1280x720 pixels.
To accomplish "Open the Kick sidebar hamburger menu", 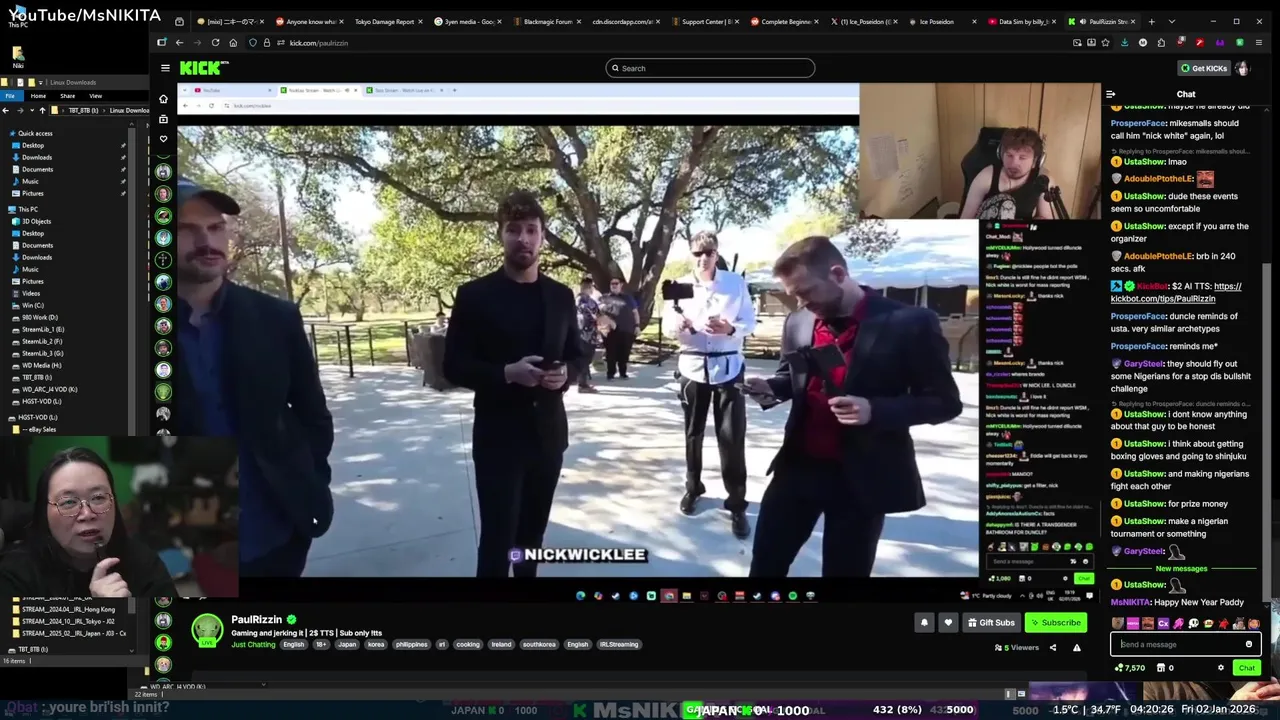I will pyautogui.click(x=165, y=68).
